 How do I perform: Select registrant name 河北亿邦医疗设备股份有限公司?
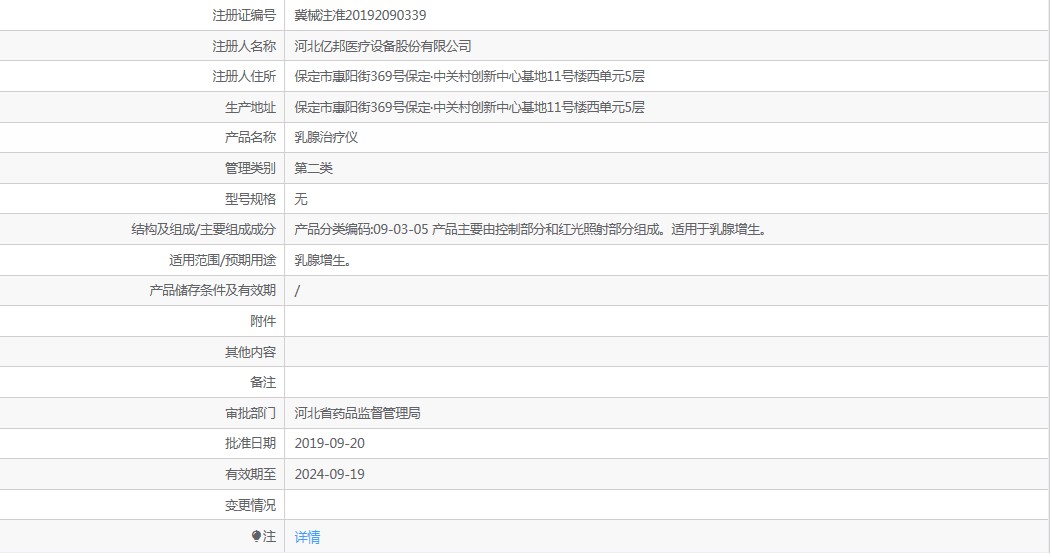click(x=383, y=46)
